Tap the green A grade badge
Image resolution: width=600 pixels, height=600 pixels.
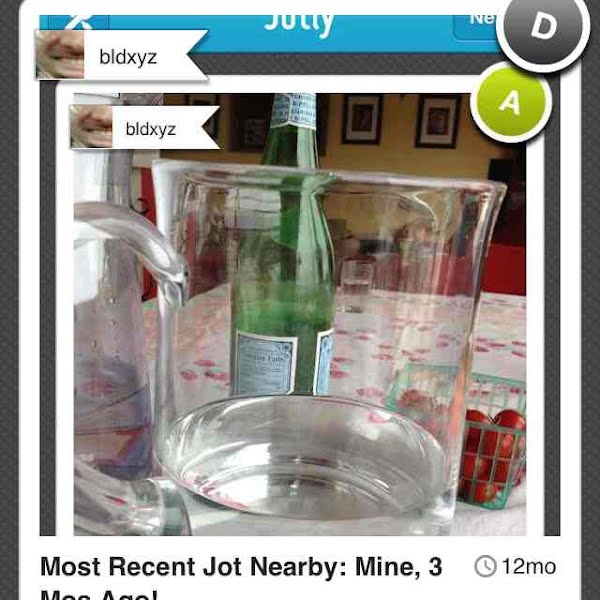click(x=511, y=103)
